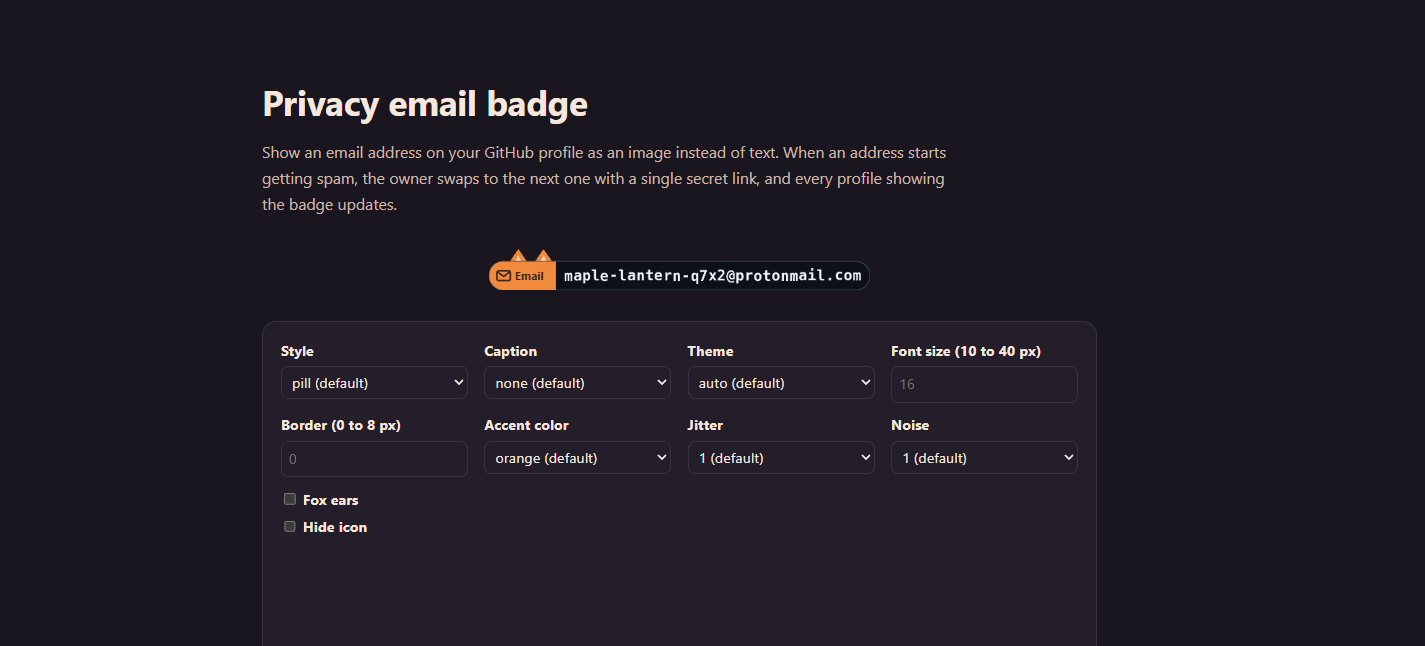Enable the Fox ears checkbox
The height and width of the screenshot is (646, 1425).
pos(290,499)
